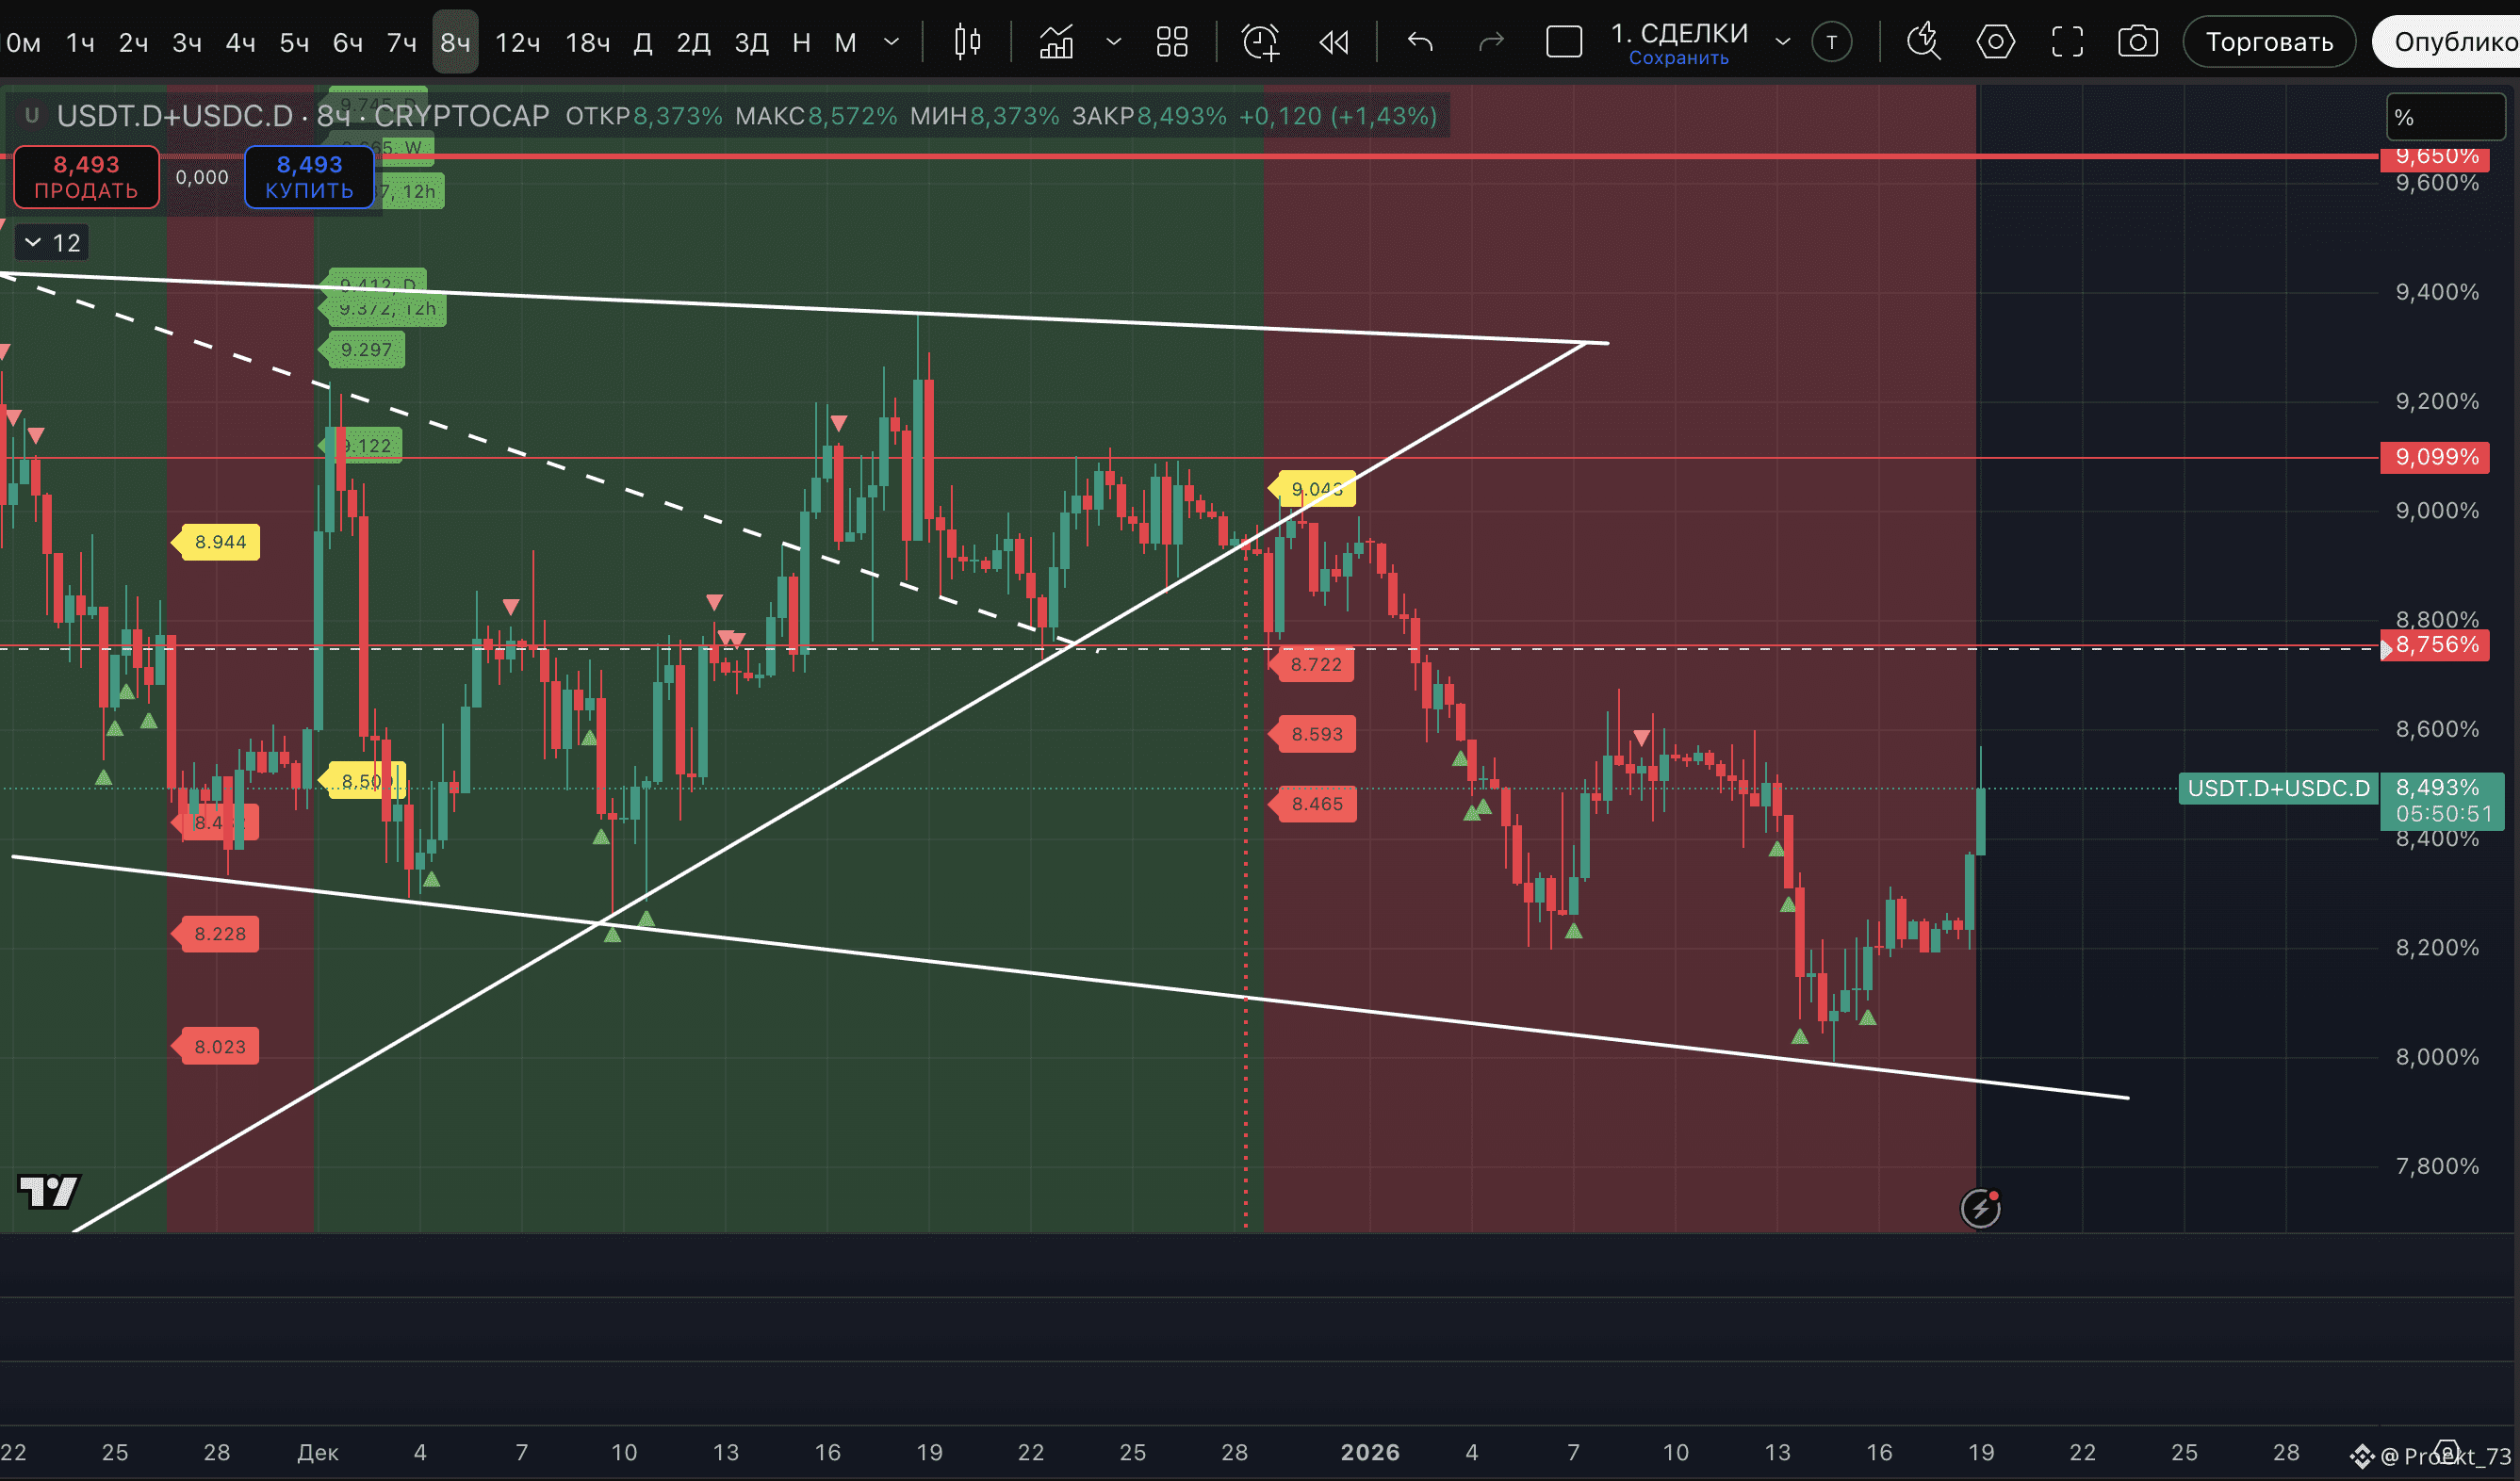Select the Д daily timeframe
Screen dimensions: 2520x1481
pos(643,42)
